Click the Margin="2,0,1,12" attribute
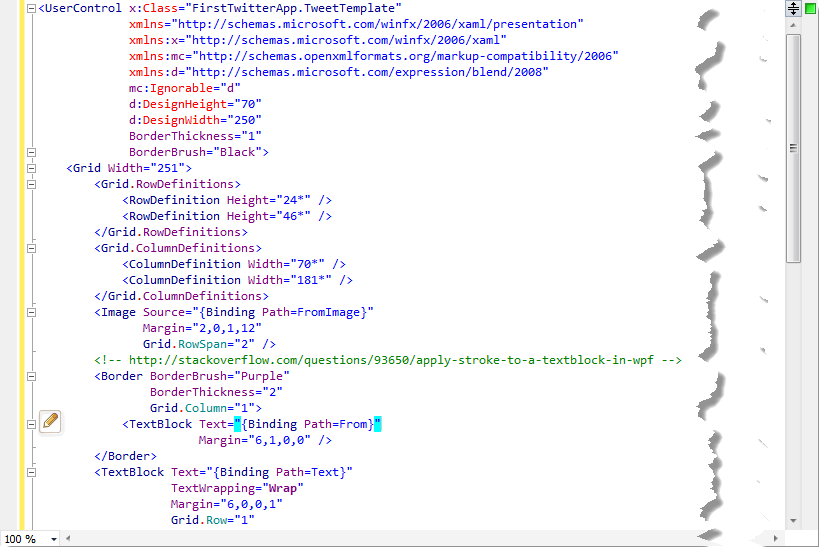This screenshot has height=547, width=819. click(x=202, y=328)
